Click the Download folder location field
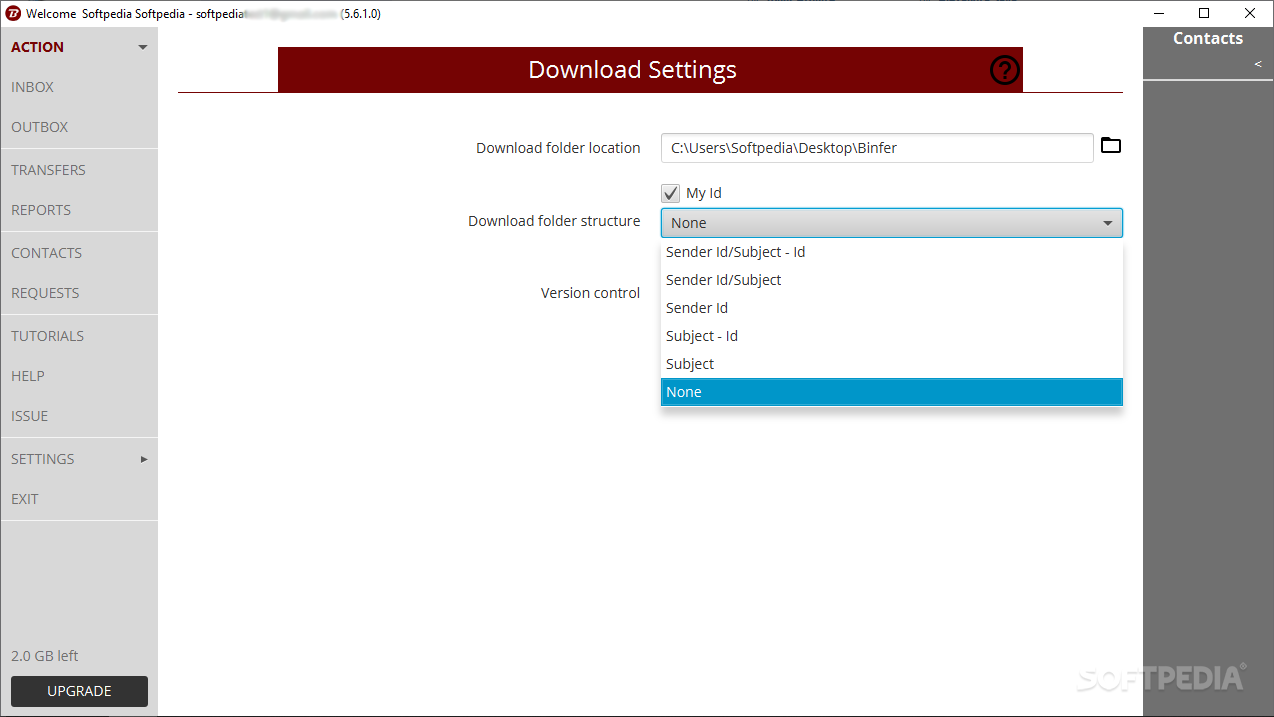The width and height of the screenshot is (1274, 717). pyautogui.click(x=877, y=148)
